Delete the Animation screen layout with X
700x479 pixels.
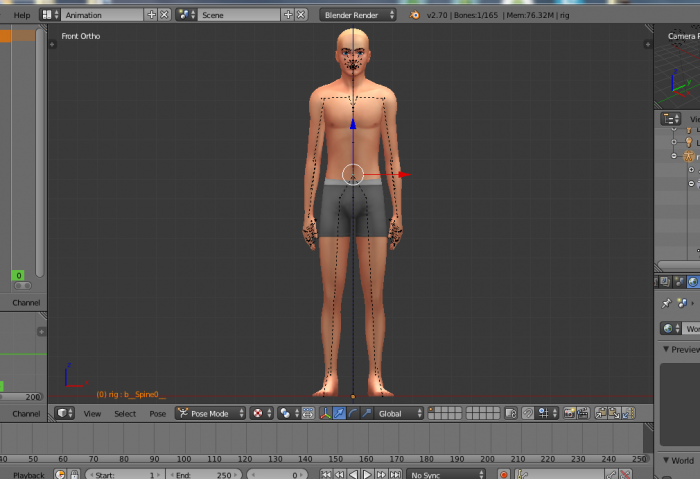[x=165, y=15]
